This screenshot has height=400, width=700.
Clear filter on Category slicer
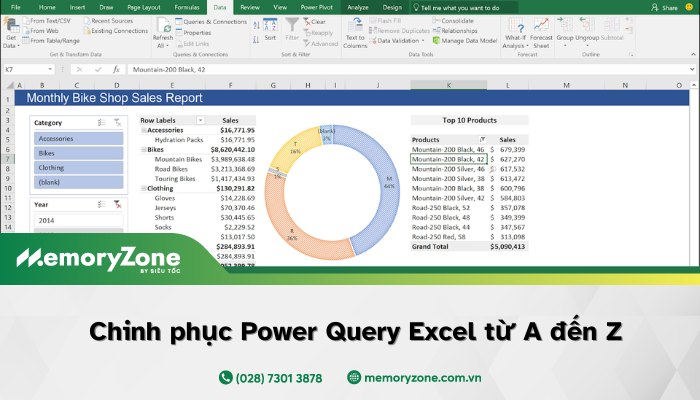117,122
